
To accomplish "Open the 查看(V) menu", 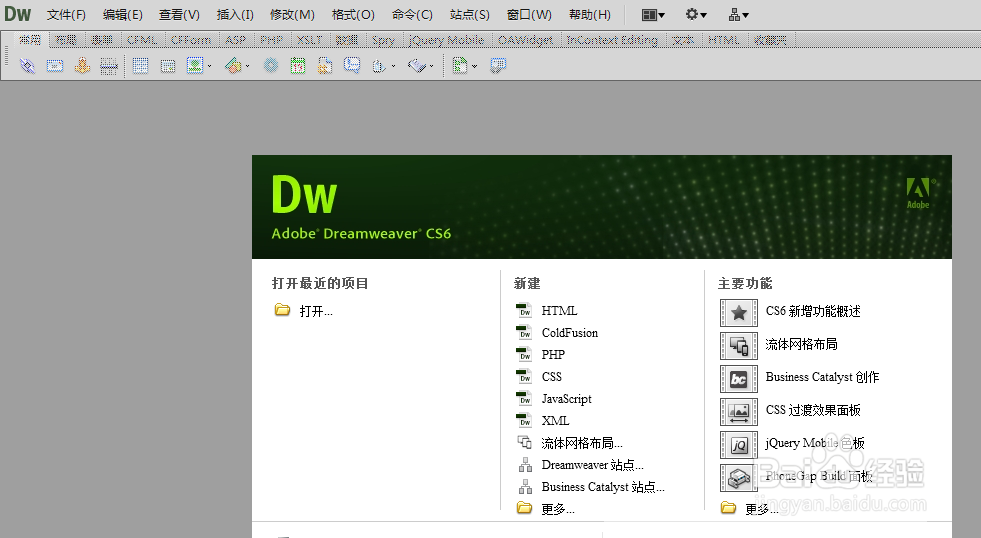I will pos(179,14).
